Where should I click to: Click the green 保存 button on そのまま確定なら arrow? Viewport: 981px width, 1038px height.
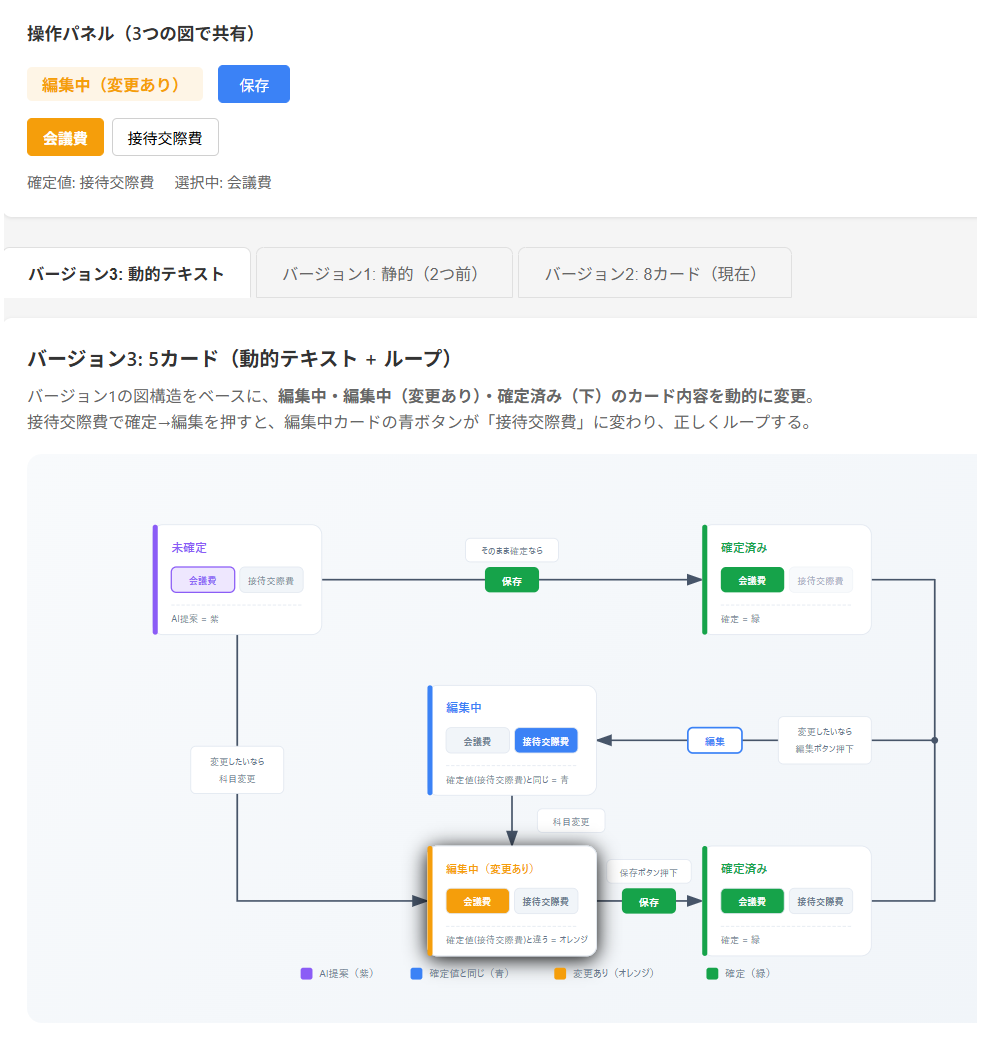click(511, 579)
